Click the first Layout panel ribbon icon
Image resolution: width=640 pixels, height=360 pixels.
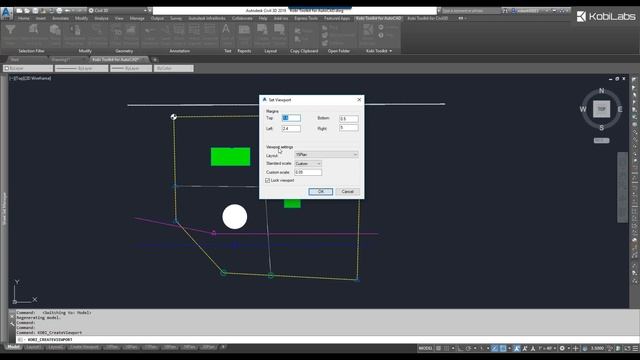coord(262,30)
